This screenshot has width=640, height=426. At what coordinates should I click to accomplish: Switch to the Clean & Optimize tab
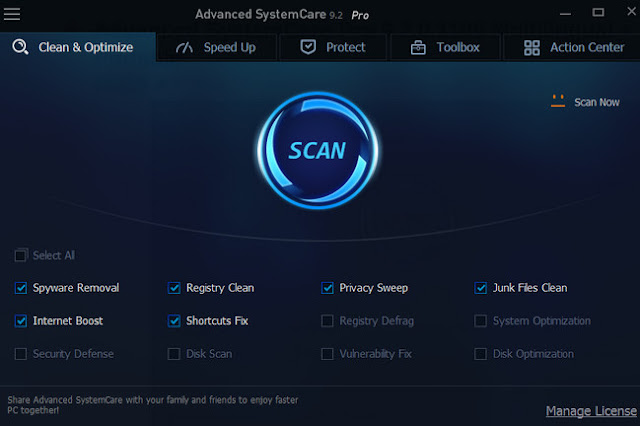coord(78,47)
